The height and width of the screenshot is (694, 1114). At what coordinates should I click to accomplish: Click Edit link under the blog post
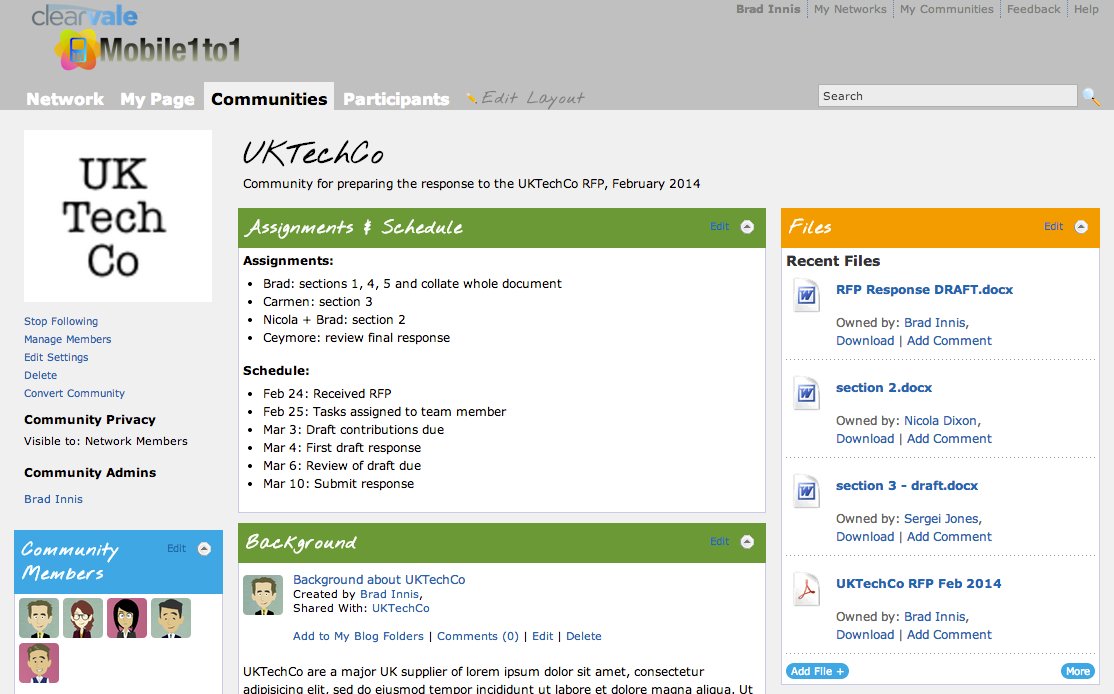(x=543, y=636)
